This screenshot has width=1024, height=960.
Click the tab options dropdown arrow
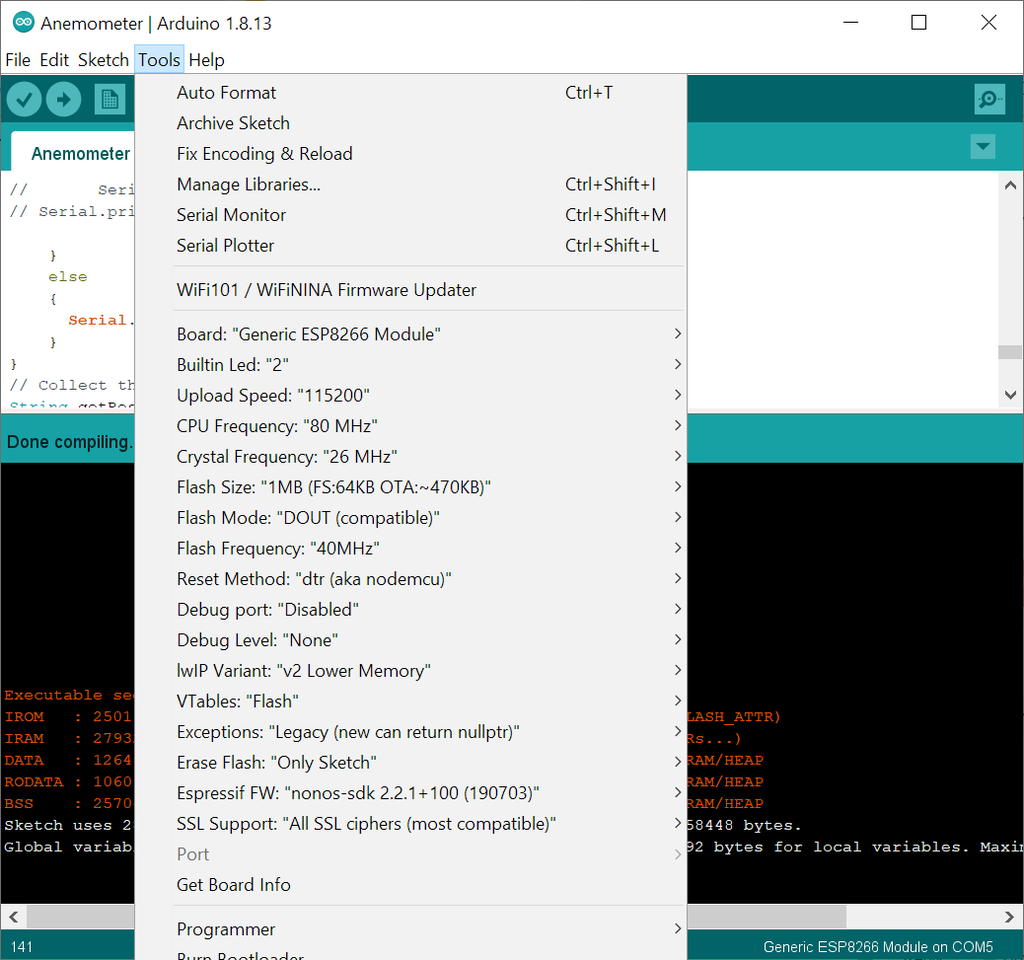pos(982,147)
